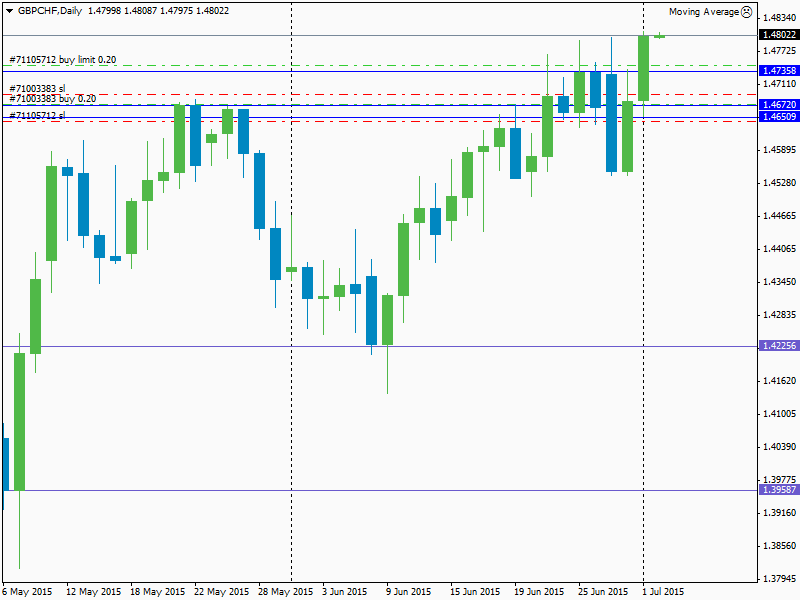Screen dimensions: 800x600
Task: Click the 1.37945 price scale value
Action: tap(779, 579)
